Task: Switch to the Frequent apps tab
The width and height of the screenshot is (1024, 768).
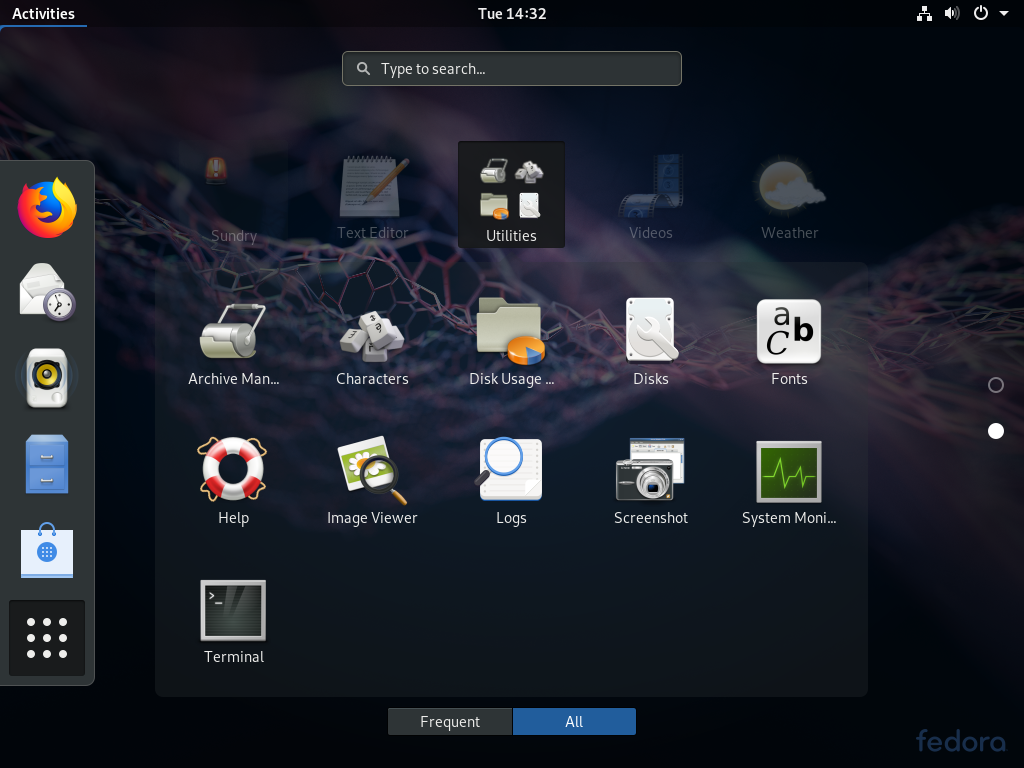Action: coord(450,722)
